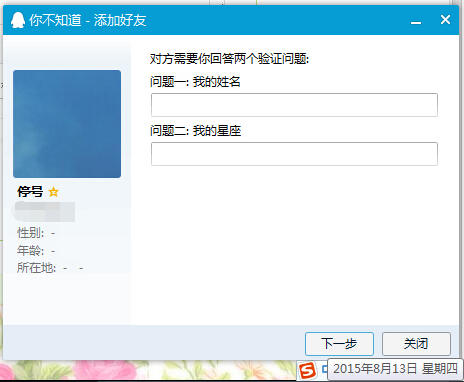464x382 pixels.
Task: Close the dialog with the X icon
Action: coord(445,20)
